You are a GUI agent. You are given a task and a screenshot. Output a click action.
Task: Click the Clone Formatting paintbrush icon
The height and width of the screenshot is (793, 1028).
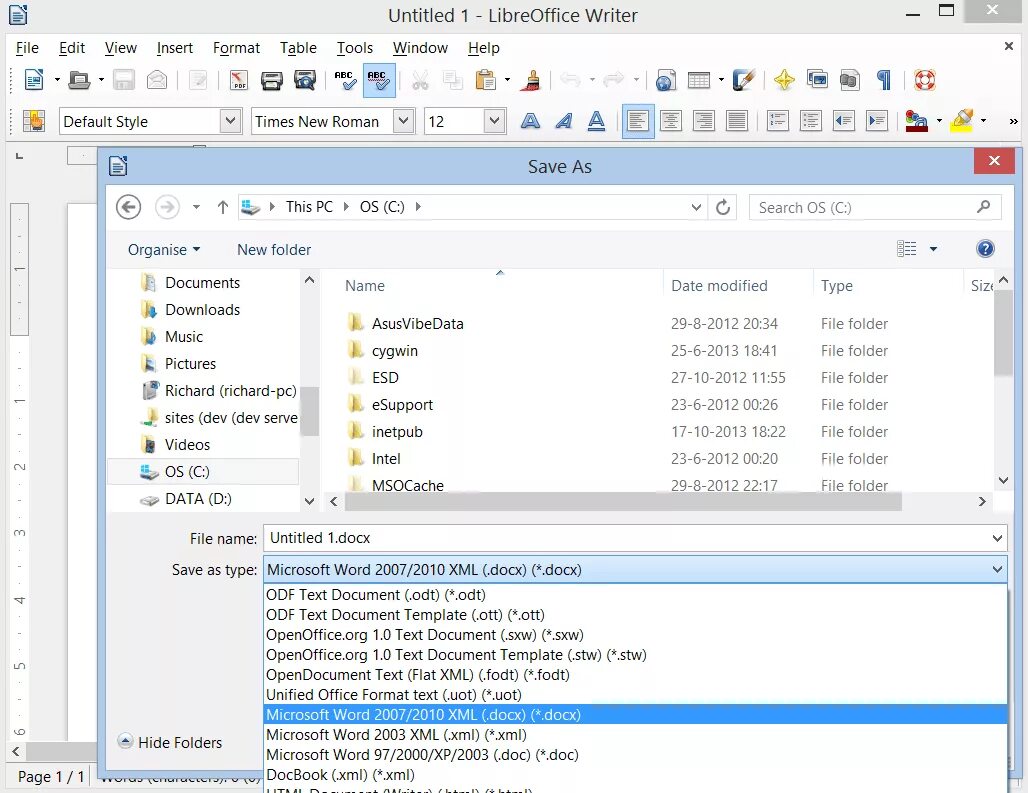tap(532, 80)
